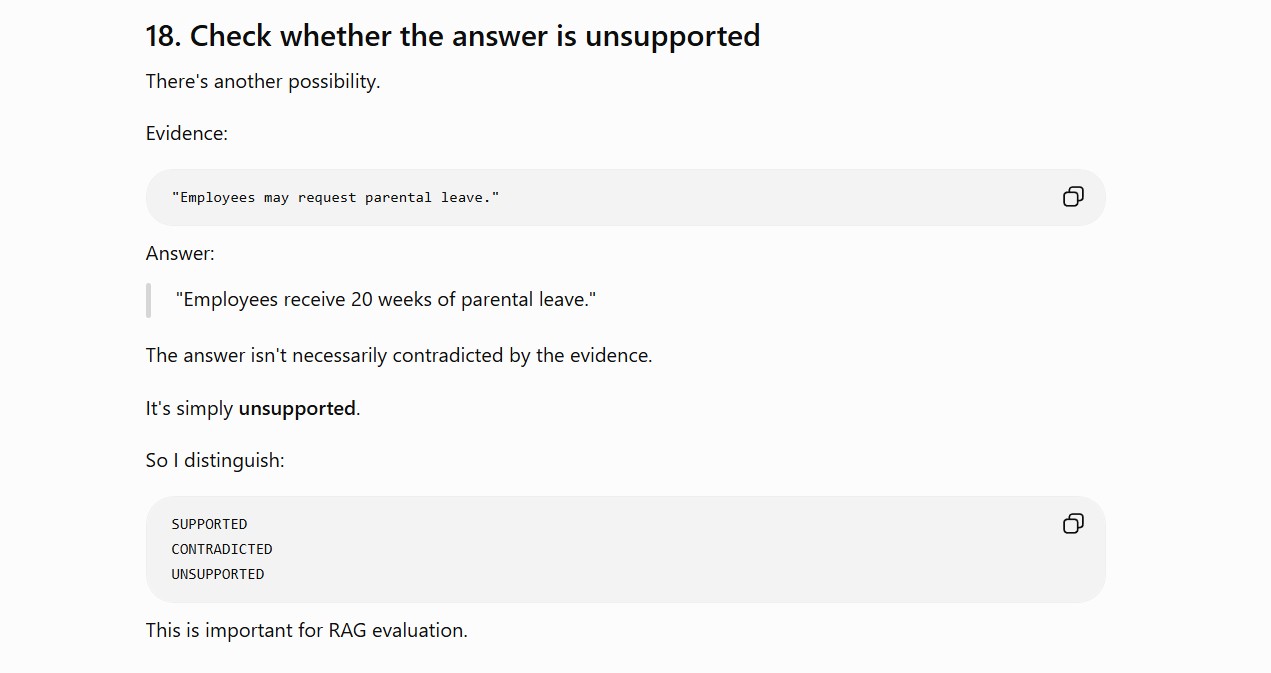This screenshot has height=673, width=1271.
Task: Click the SUPPORTED line in the code block
Action: [209, 524]
